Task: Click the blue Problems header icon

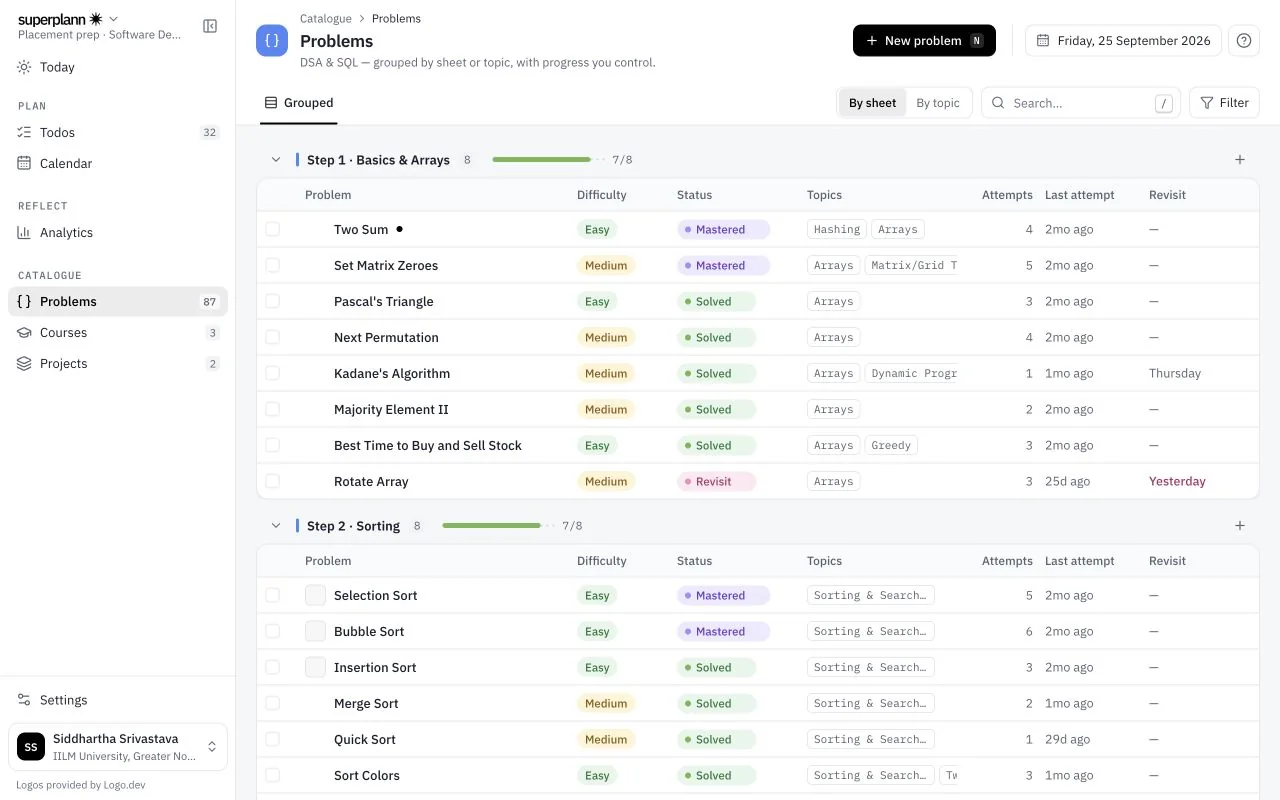Action: coord(272,41)
